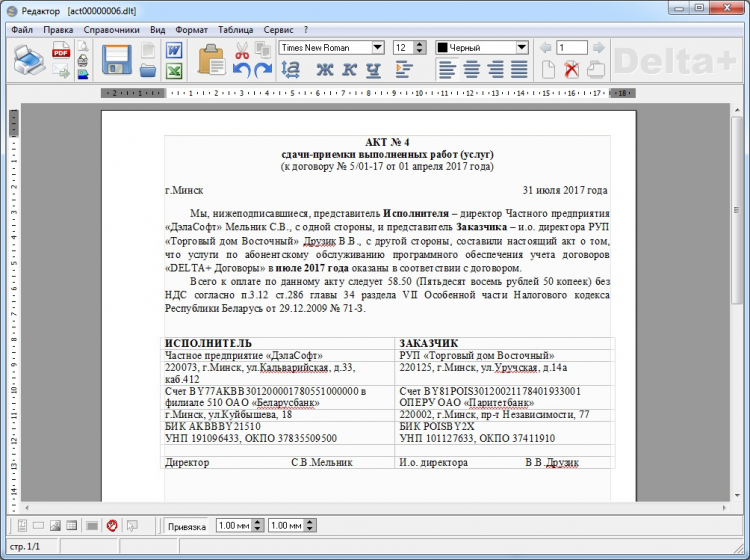Click the selection pointer icon in bottom toolbar
The height and width of the screenshot is (560, 750).
point(132,526)
